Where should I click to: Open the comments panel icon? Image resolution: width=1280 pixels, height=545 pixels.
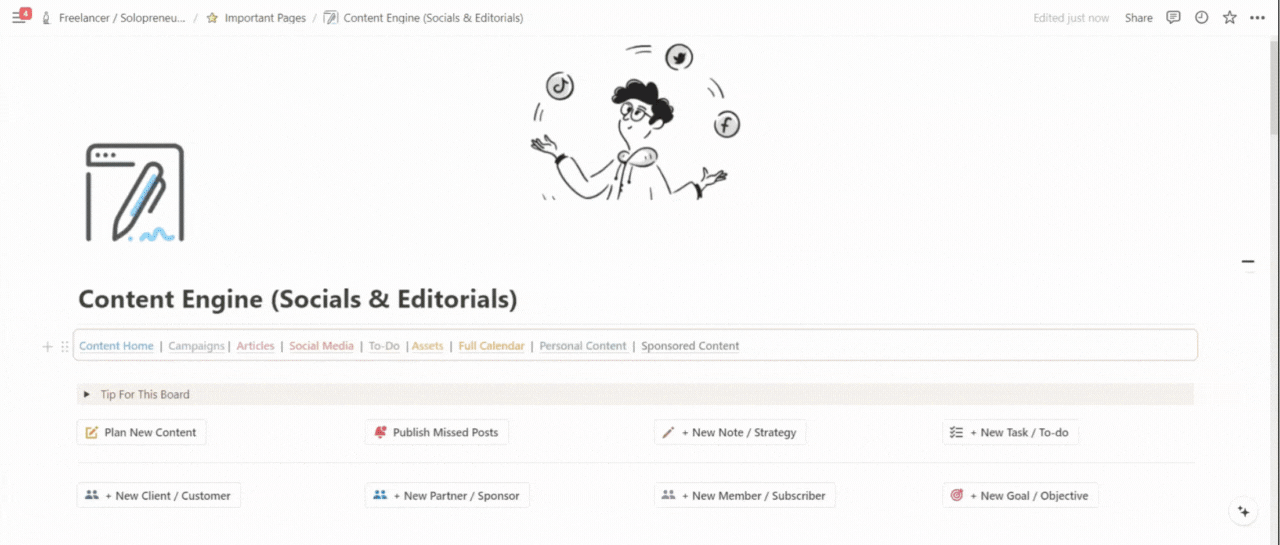pos(1174,18)
